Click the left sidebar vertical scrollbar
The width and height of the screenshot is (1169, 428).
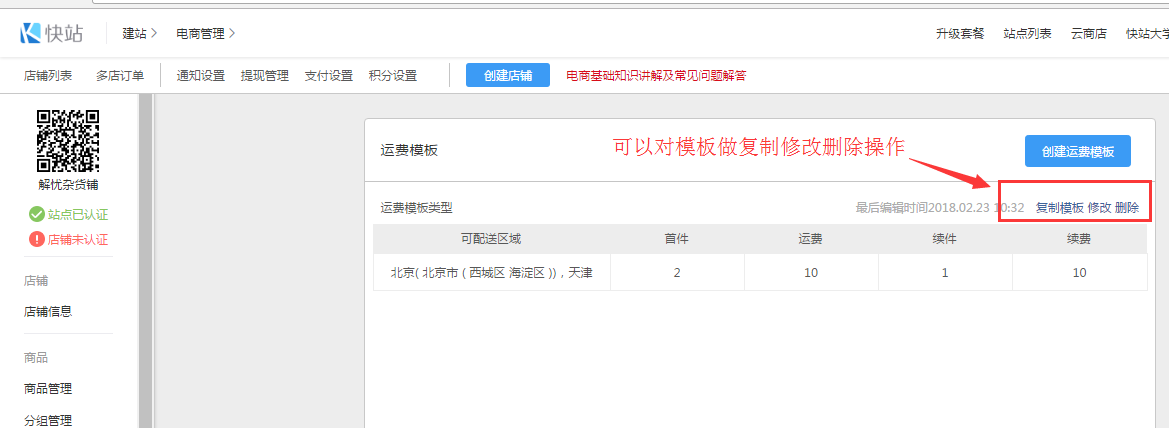(x=145, y=260)
